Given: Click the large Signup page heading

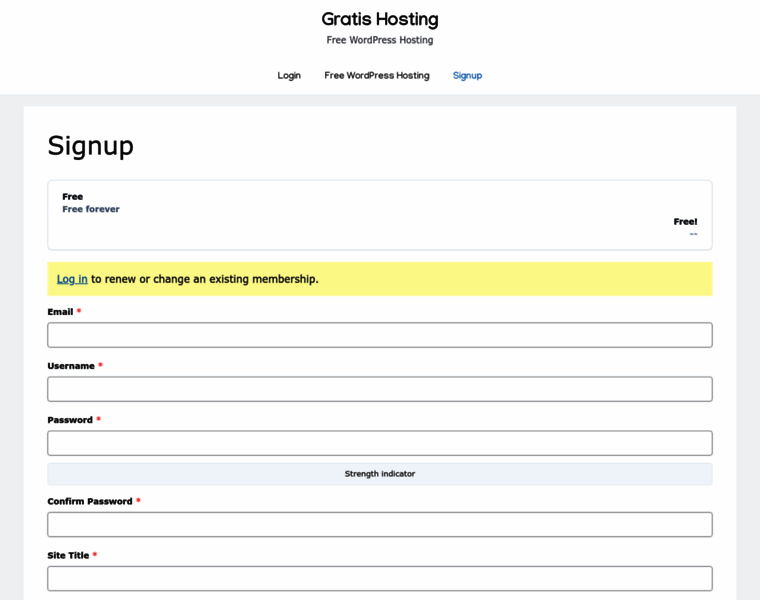Looking at the screenshot, I should click(x=91, y=146).
